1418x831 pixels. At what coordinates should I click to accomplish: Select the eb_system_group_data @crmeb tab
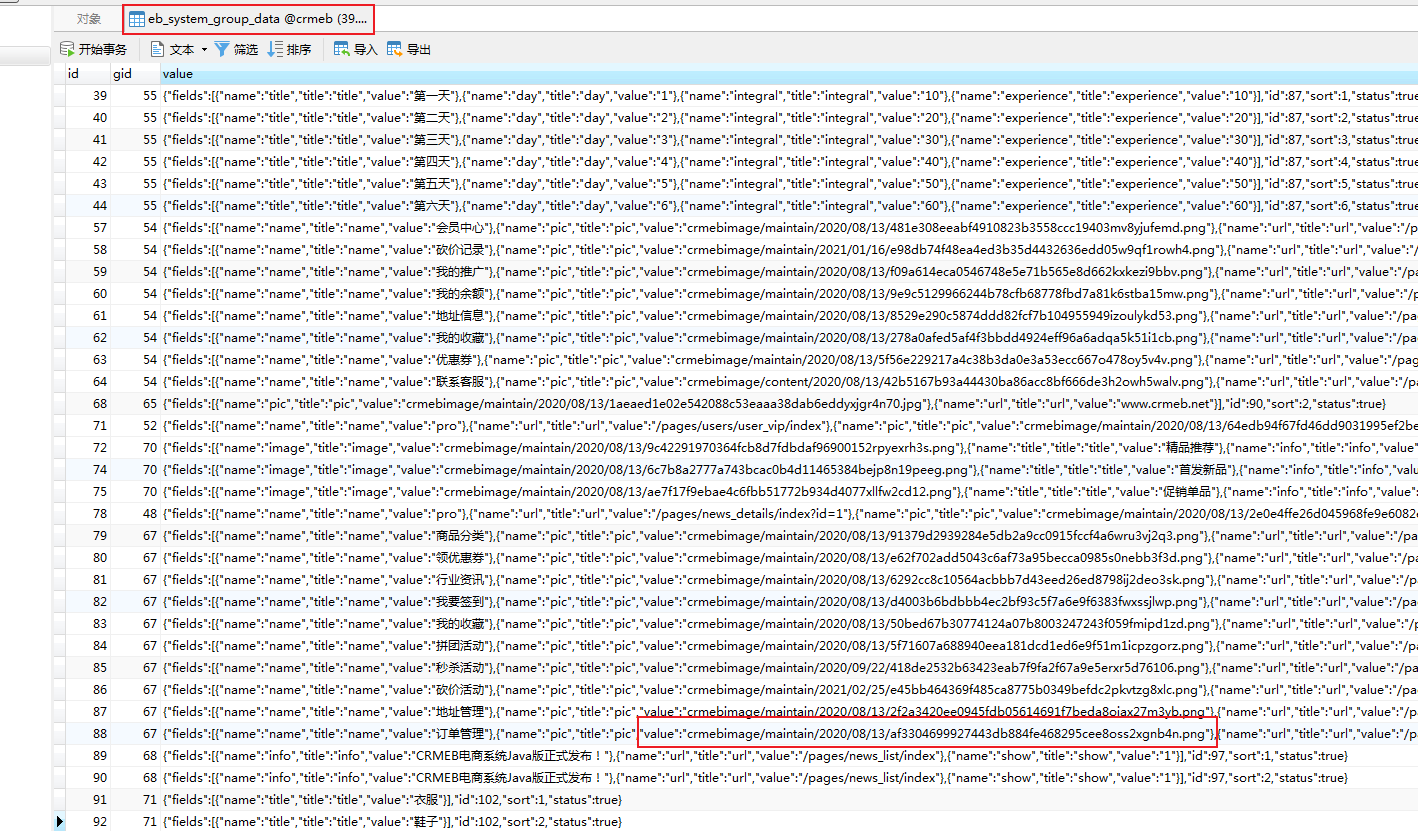[x=249, y=19]
